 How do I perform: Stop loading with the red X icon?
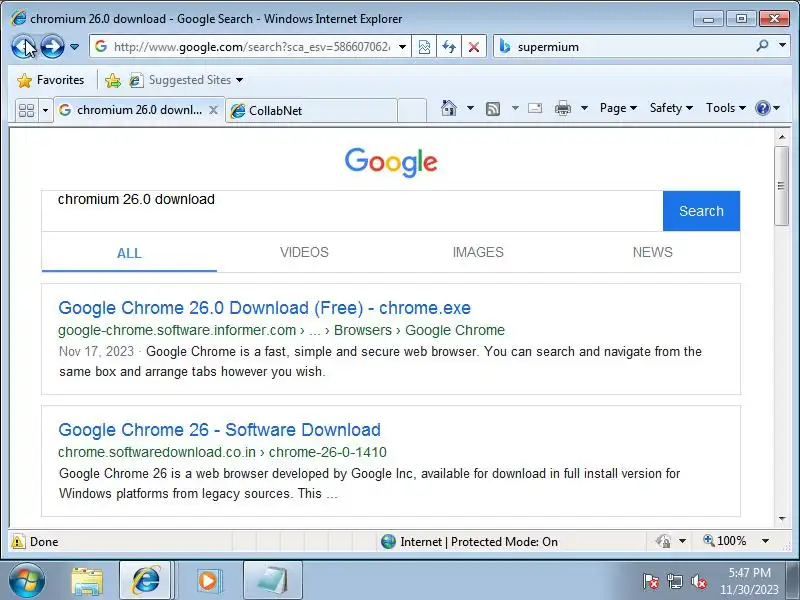[x=473, y=47]
